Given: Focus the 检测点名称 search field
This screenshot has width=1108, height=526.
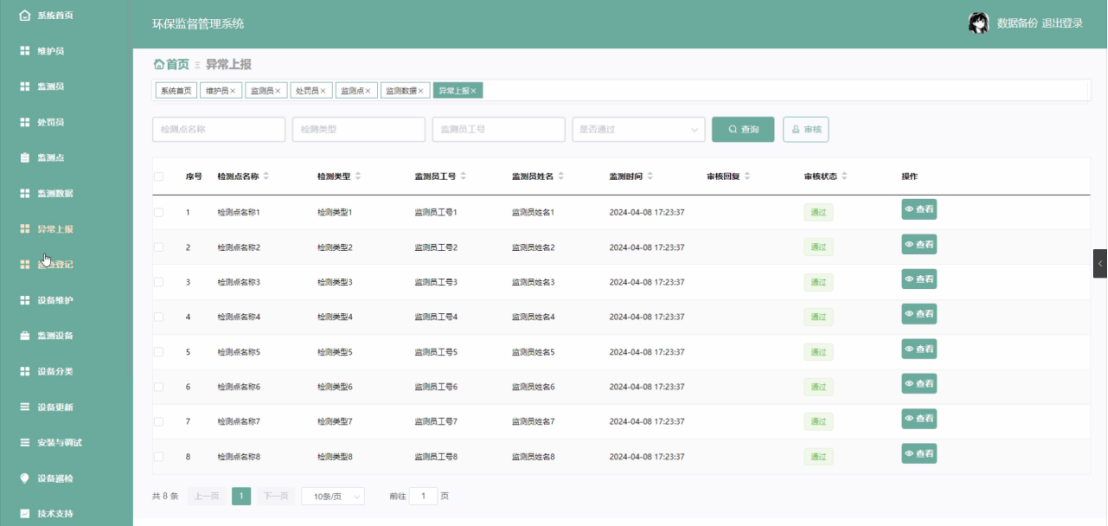Looking at the screenshot, I should point(219,129).
